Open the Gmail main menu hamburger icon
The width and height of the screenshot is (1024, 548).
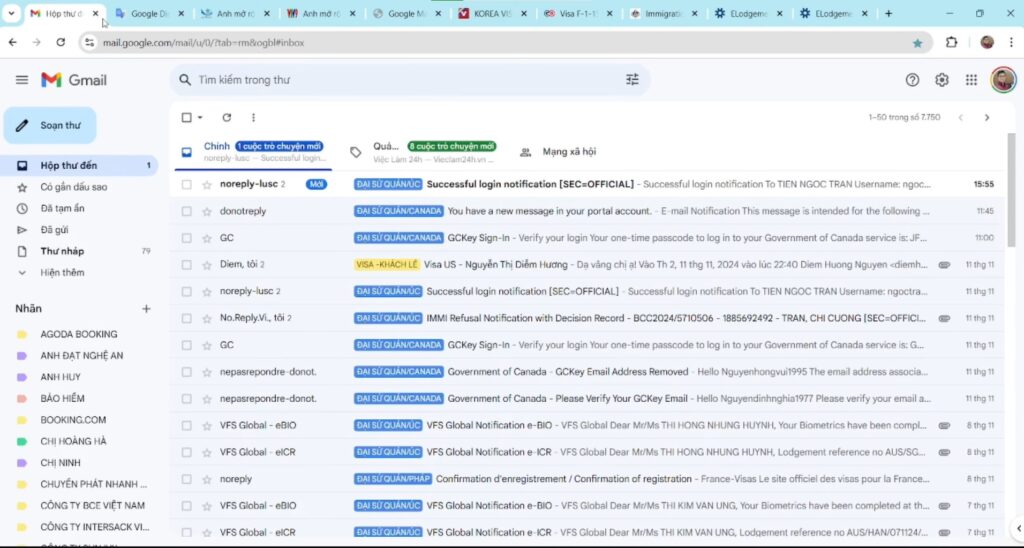point(22,80)
